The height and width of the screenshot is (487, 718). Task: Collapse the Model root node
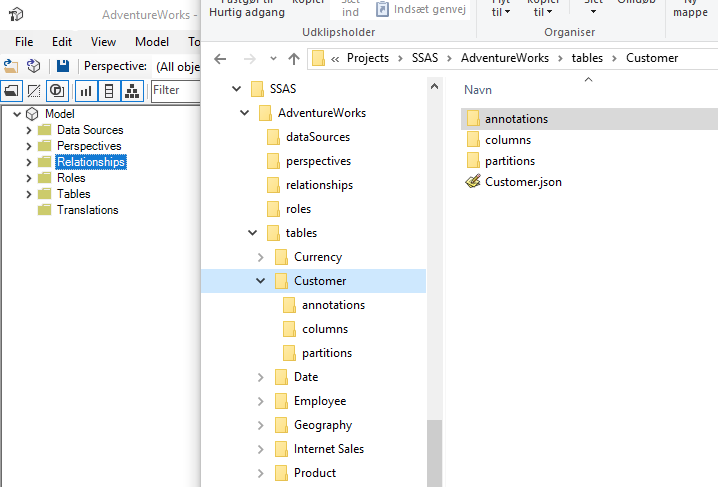[17, 114]
